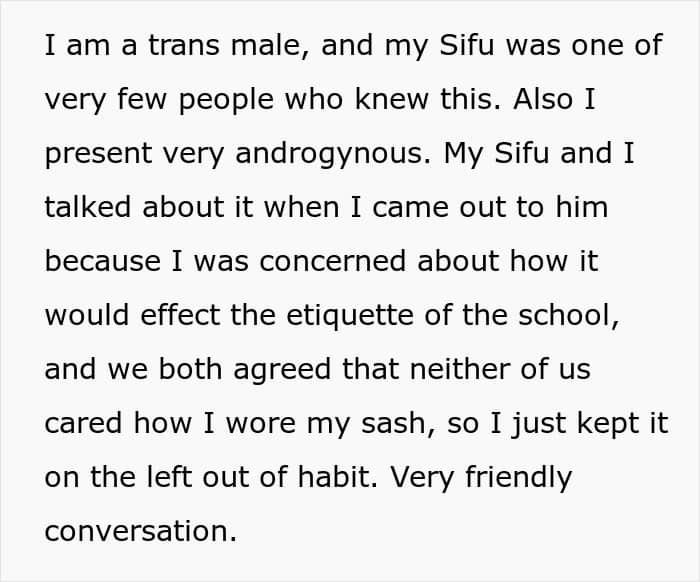700x582 pixels.
Task: Select the word "effect"
Action: (180, 315)
